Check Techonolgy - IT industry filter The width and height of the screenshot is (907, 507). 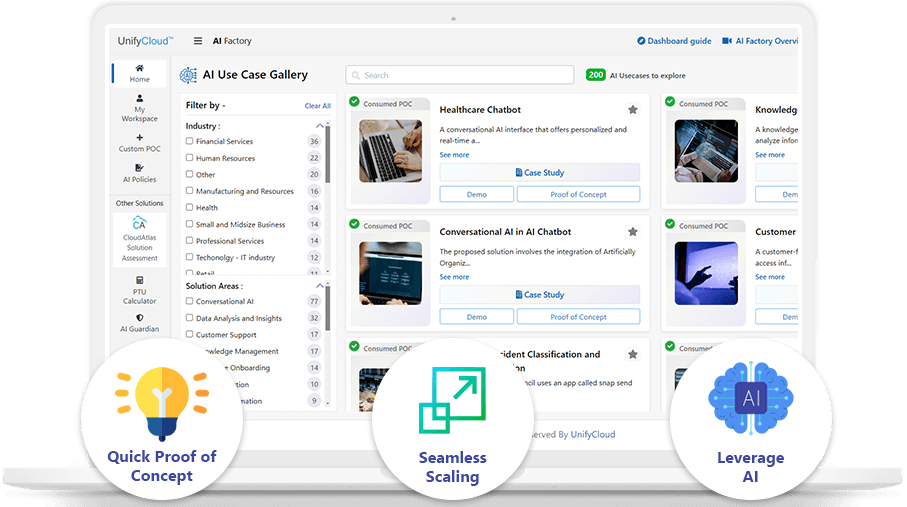[189, 256]
